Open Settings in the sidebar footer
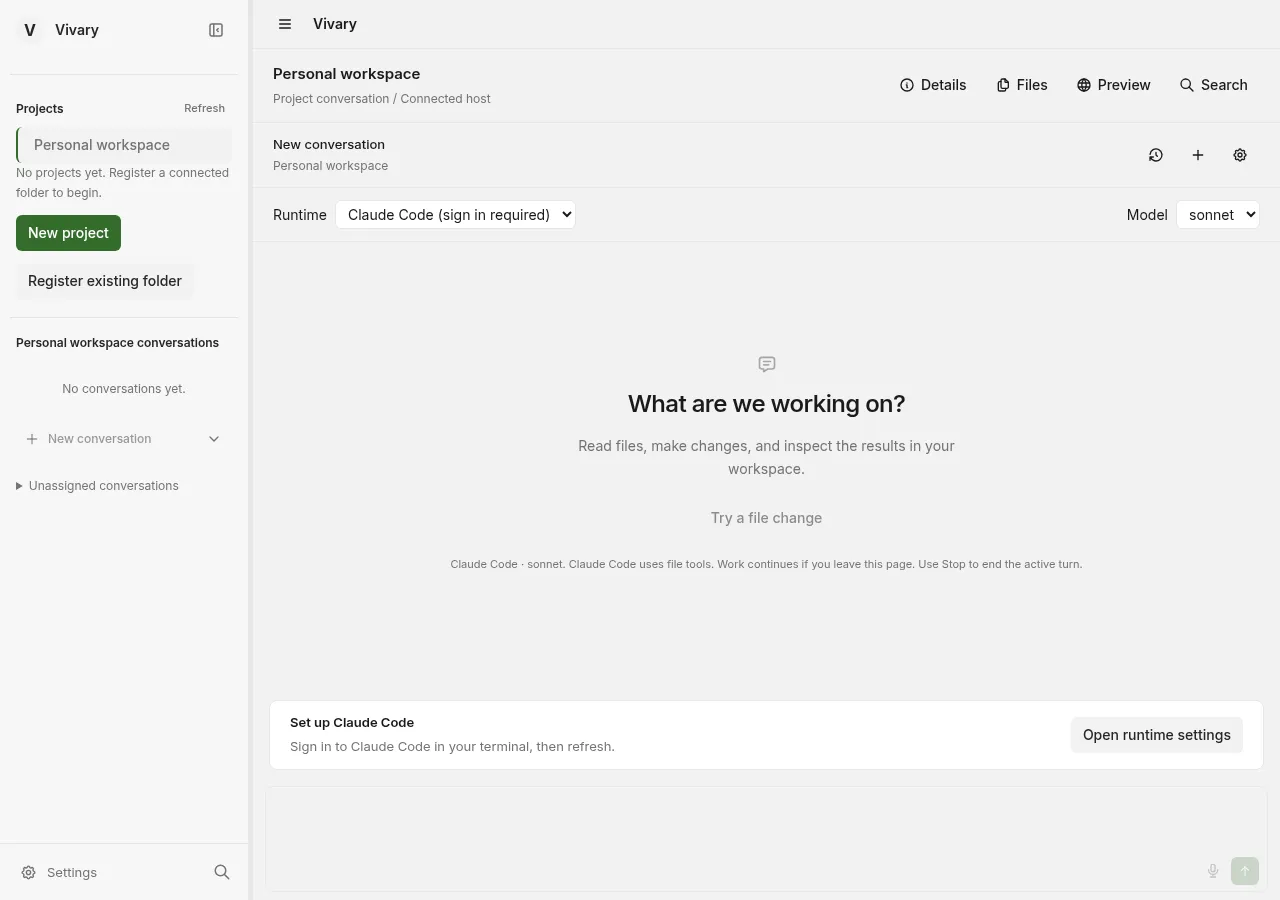The image size is (1280, 900). 60,872
